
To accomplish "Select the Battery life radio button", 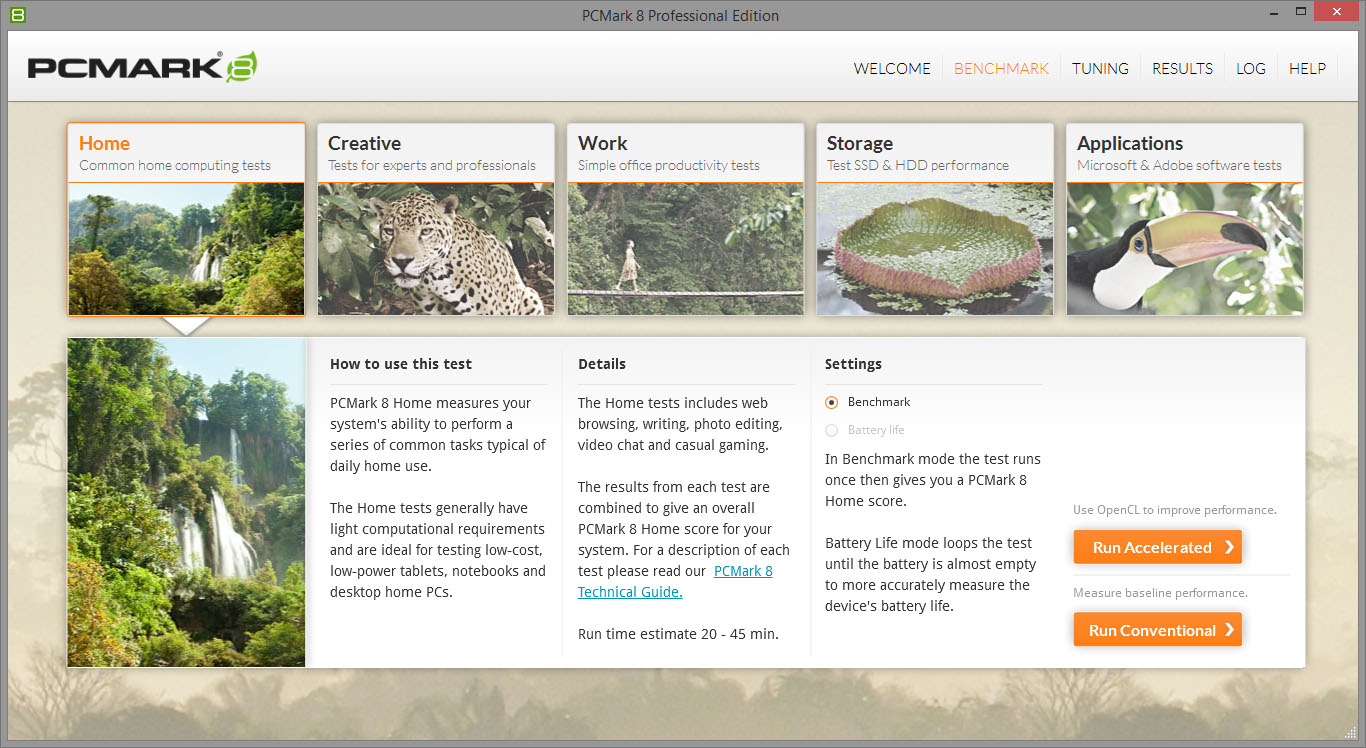I will click(x=832, y=430).
